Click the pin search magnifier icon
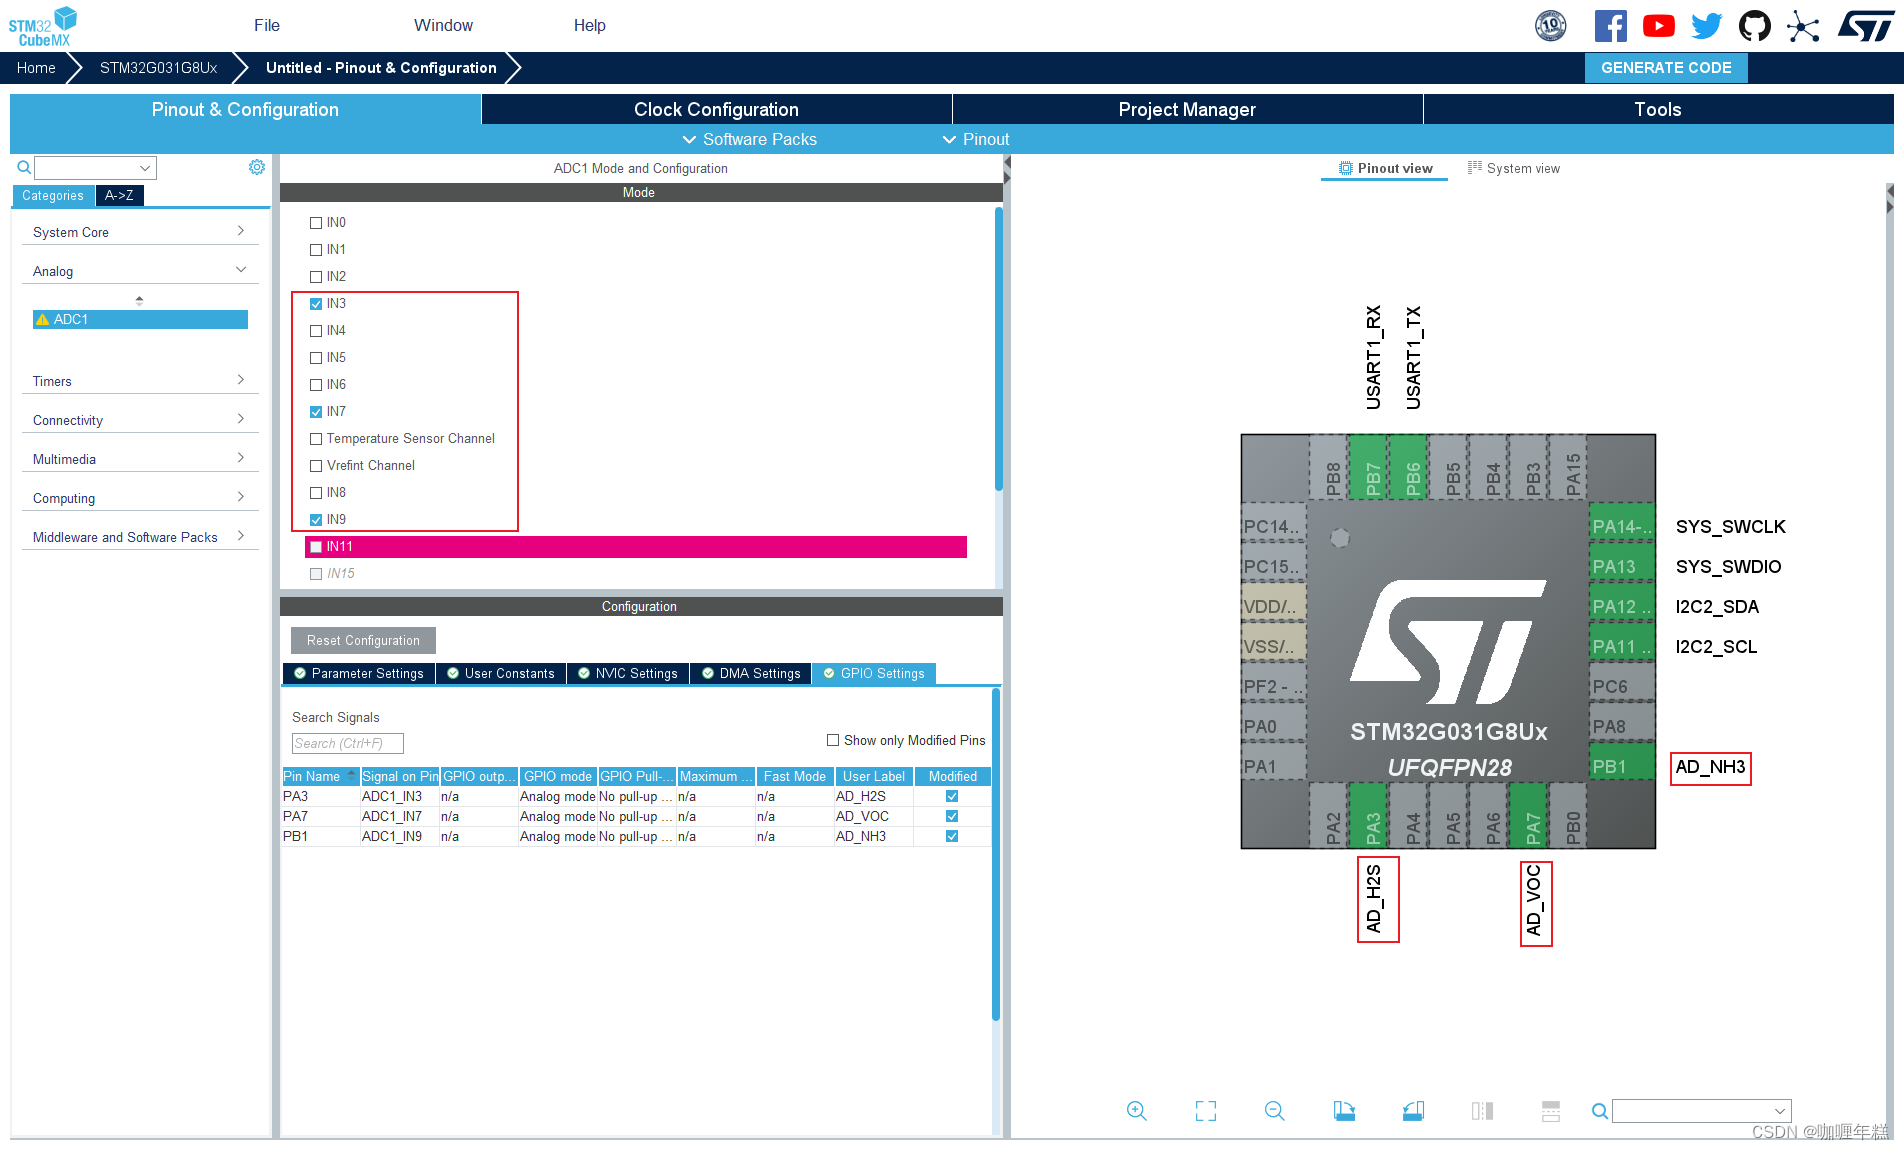1904x1150 pixels. click(1600, 1111)
